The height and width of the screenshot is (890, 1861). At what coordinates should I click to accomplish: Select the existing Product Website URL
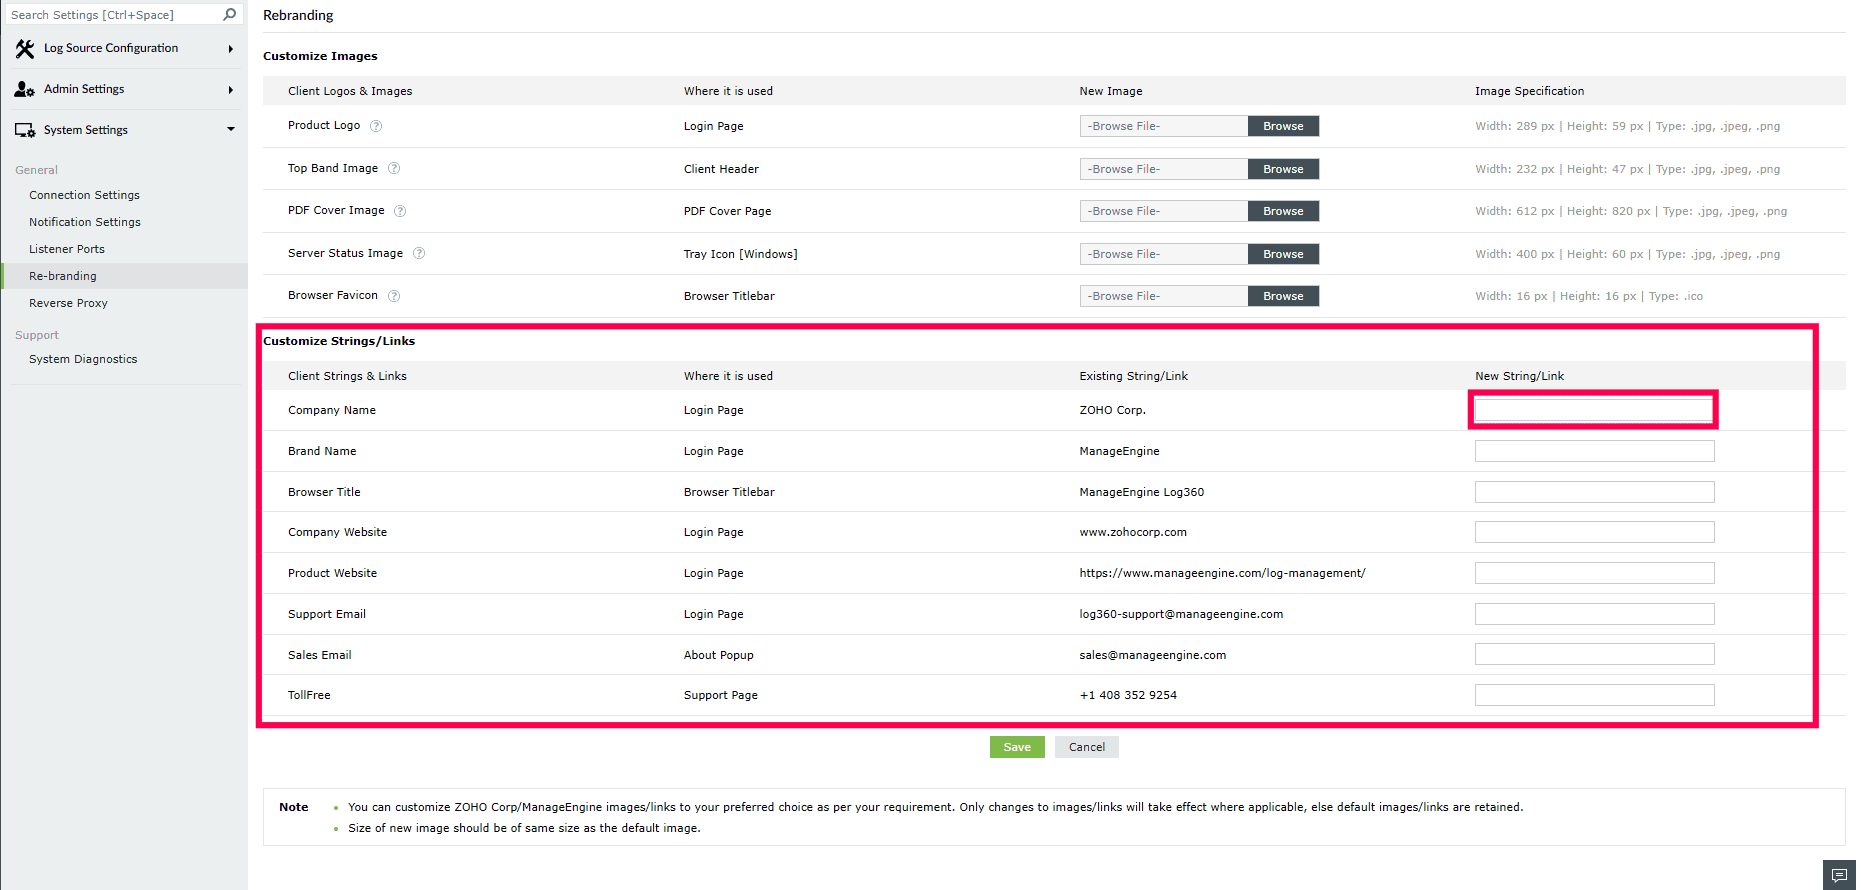point(1222,573)
